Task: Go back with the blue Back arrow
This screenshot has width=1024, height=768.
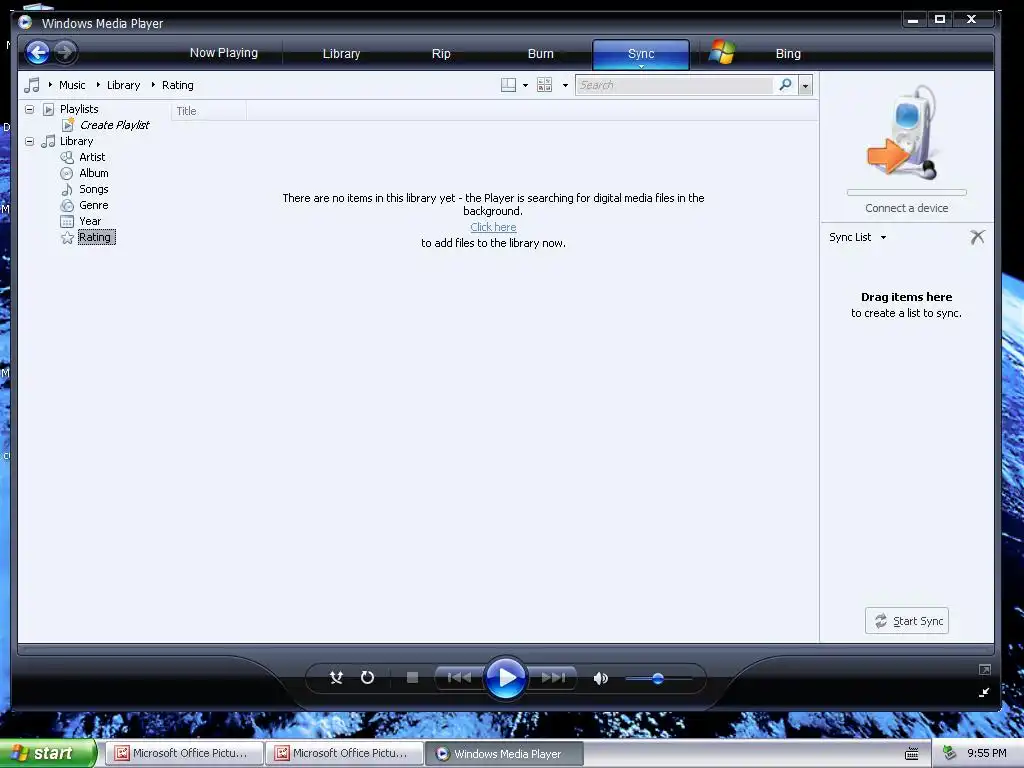Action: coord(38,52)
